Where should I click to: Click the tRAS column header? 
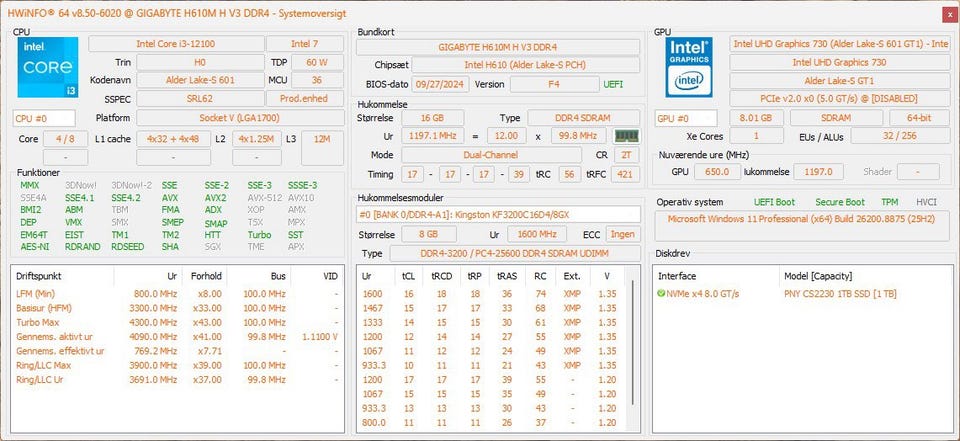pyautogui.click(x=507, y=276)
